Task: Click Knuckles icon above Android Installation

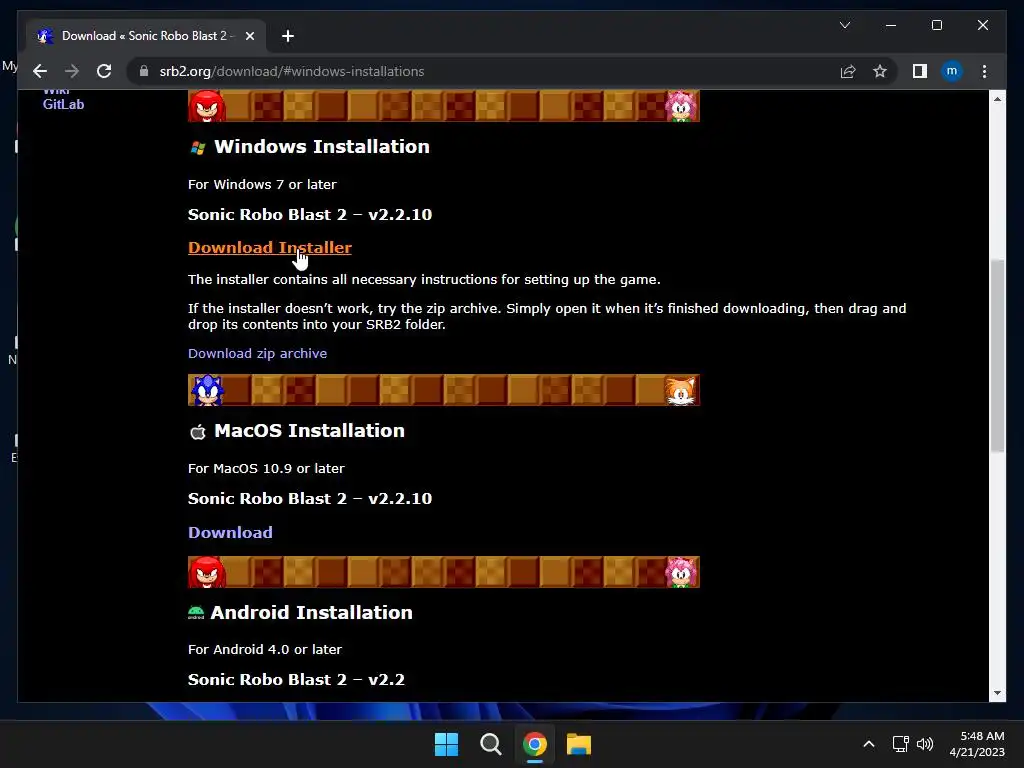Action: pyautogui.click(x=207, y=572)
